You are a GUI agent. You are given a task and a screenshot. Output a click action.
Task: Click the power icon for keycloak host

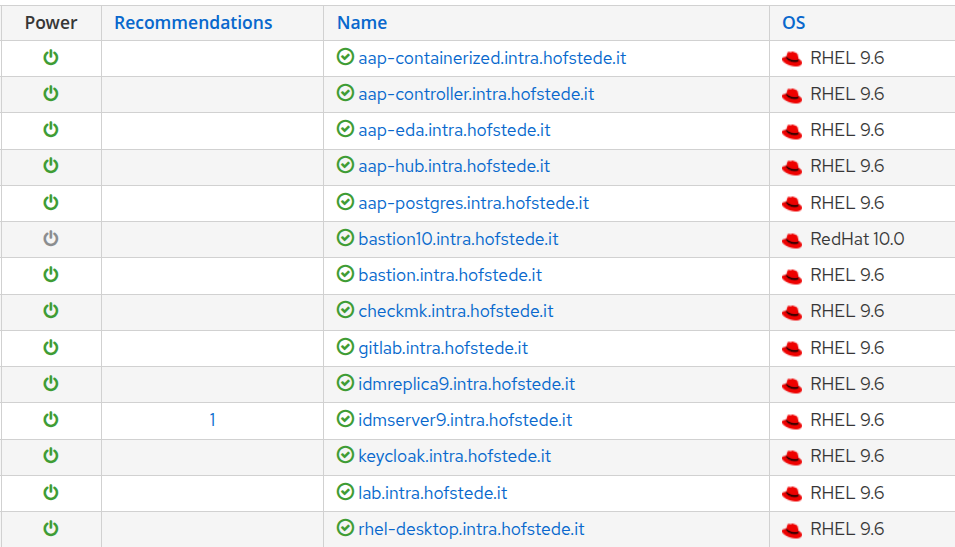pyautogui.click(x=51, y=456)
